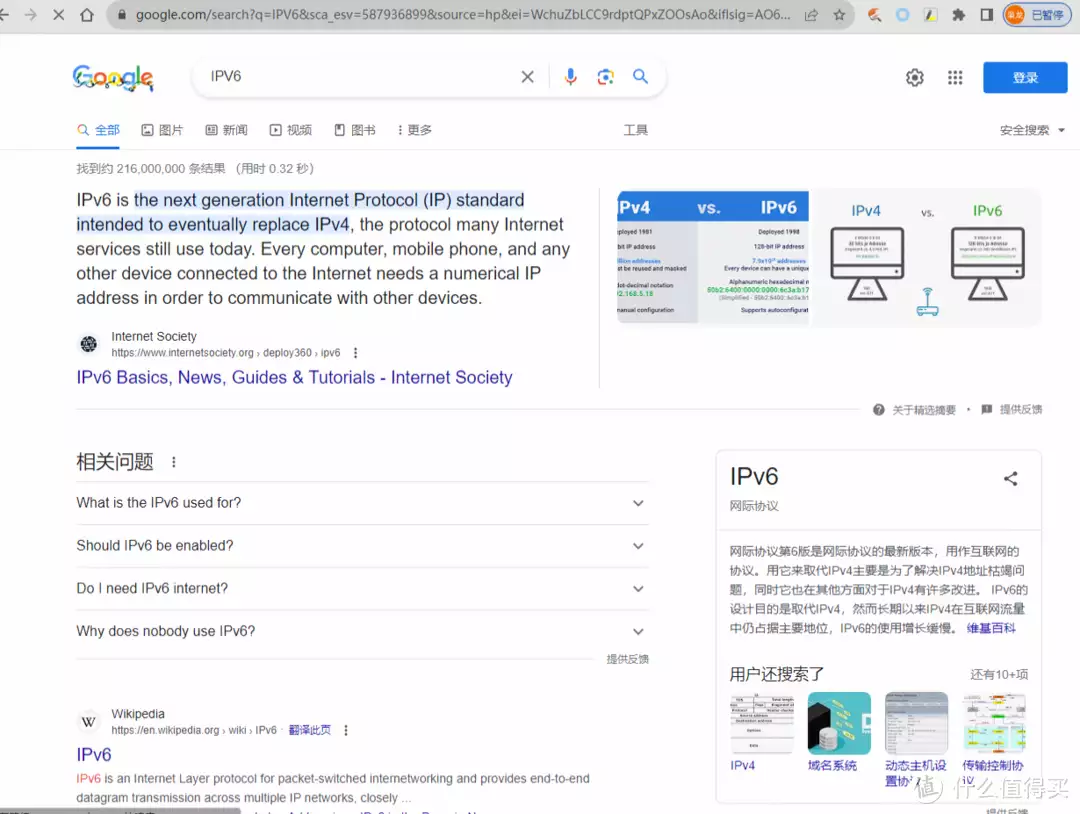The width and height of the screenshot is (1080, 814).
Task: Go to browser home page
Action: (x=87, y=14)
